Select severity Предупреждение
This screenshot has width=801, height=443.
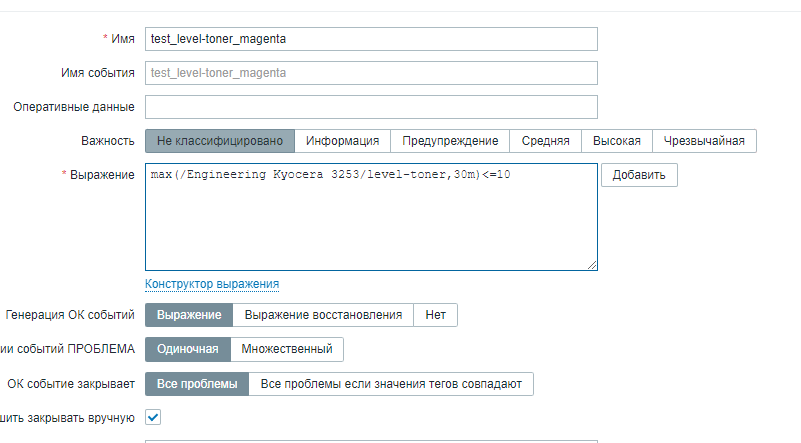click(450, 141)
